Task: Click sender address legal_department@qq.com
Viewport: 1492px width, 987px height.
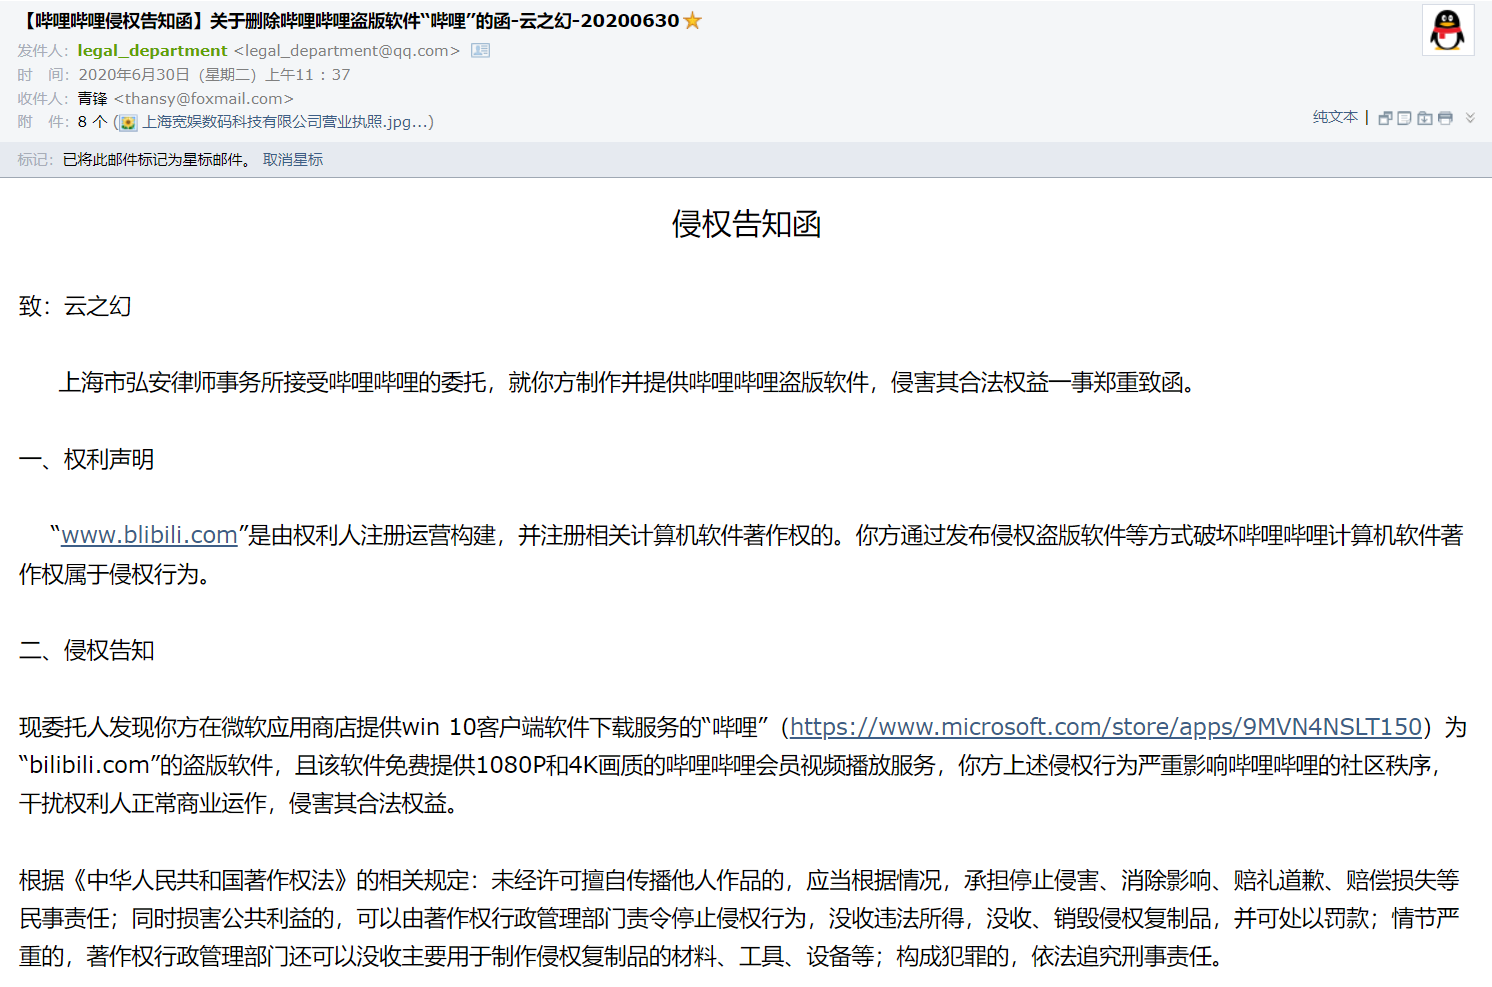Action: [x=347, y=50]
